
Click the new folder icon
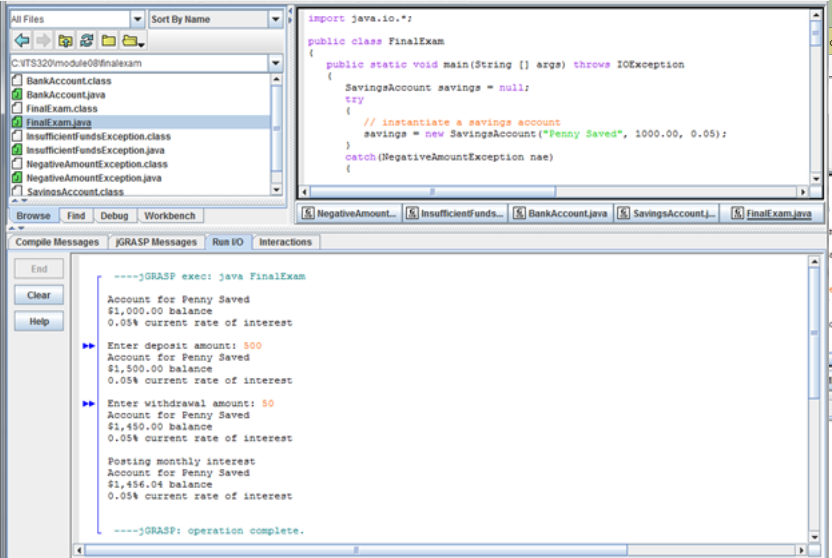pyautogui.click(x=109, y=41)
